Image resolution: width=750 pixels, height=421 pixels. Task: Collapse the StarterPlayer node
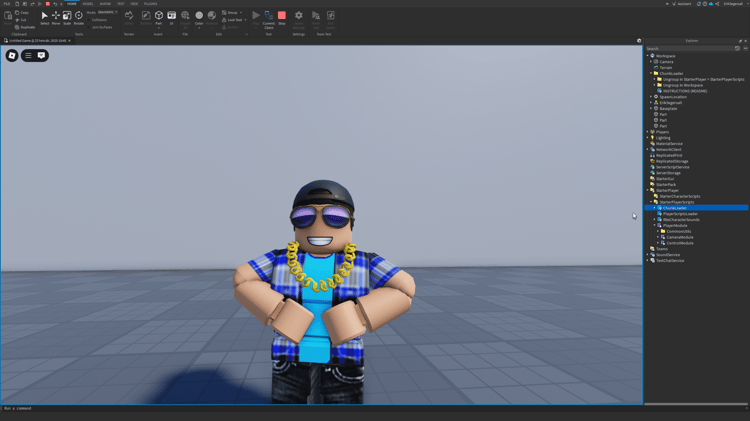pyautogui.click(x=648, y=190)
